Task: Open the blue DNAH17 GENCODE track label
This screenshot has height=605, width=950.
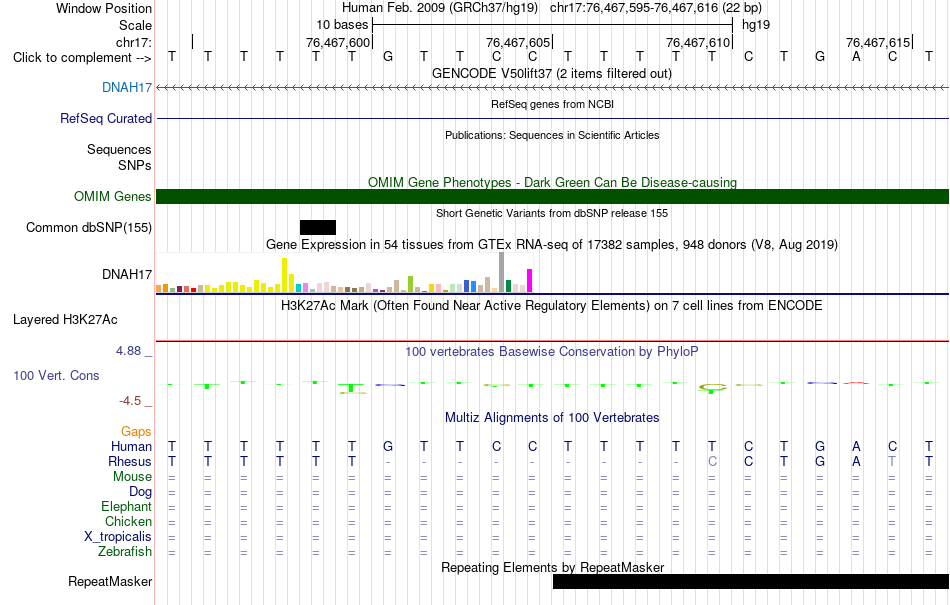Action: tap(127, 88)
